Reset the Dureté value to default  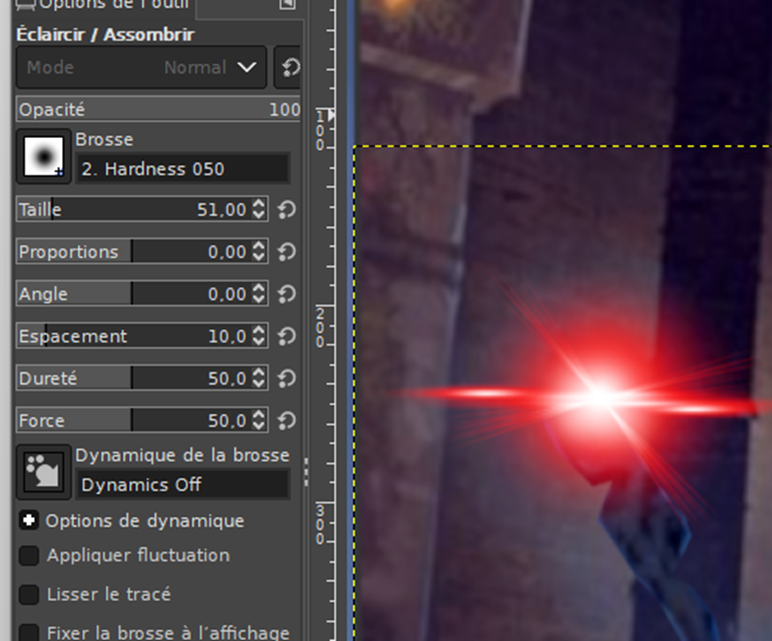(287, 378)
